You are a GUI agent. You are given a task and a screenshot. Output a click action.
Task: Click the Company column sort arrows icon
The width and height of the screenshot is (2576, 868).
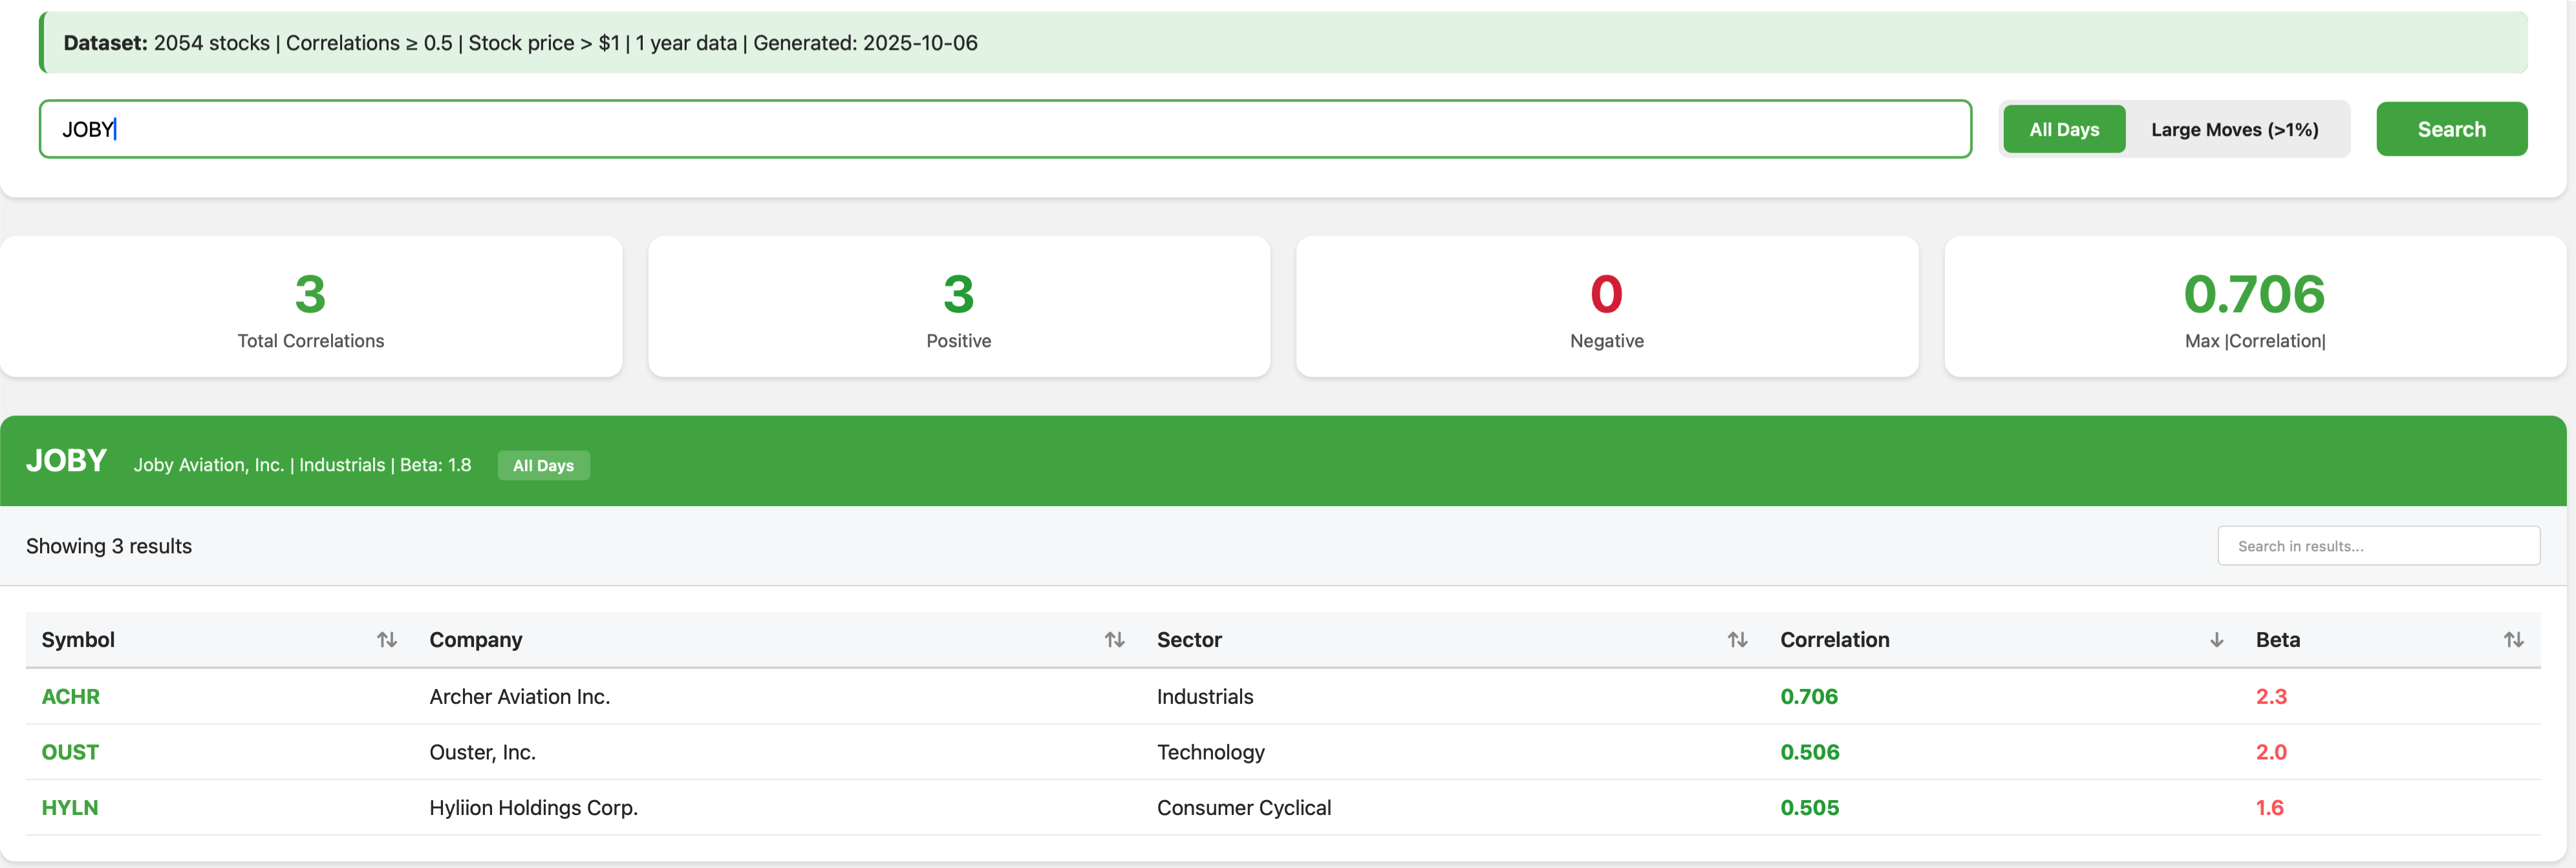pos(1114,640)
